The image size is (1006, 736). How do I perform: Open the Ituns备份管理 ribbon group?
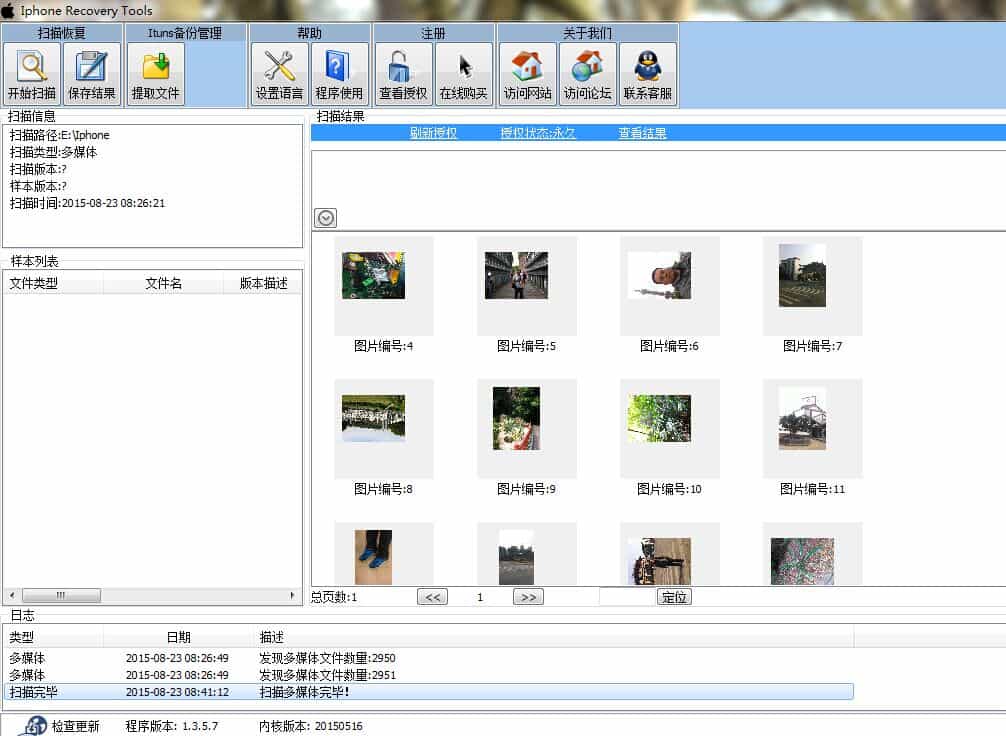click(x=185, y=33)
